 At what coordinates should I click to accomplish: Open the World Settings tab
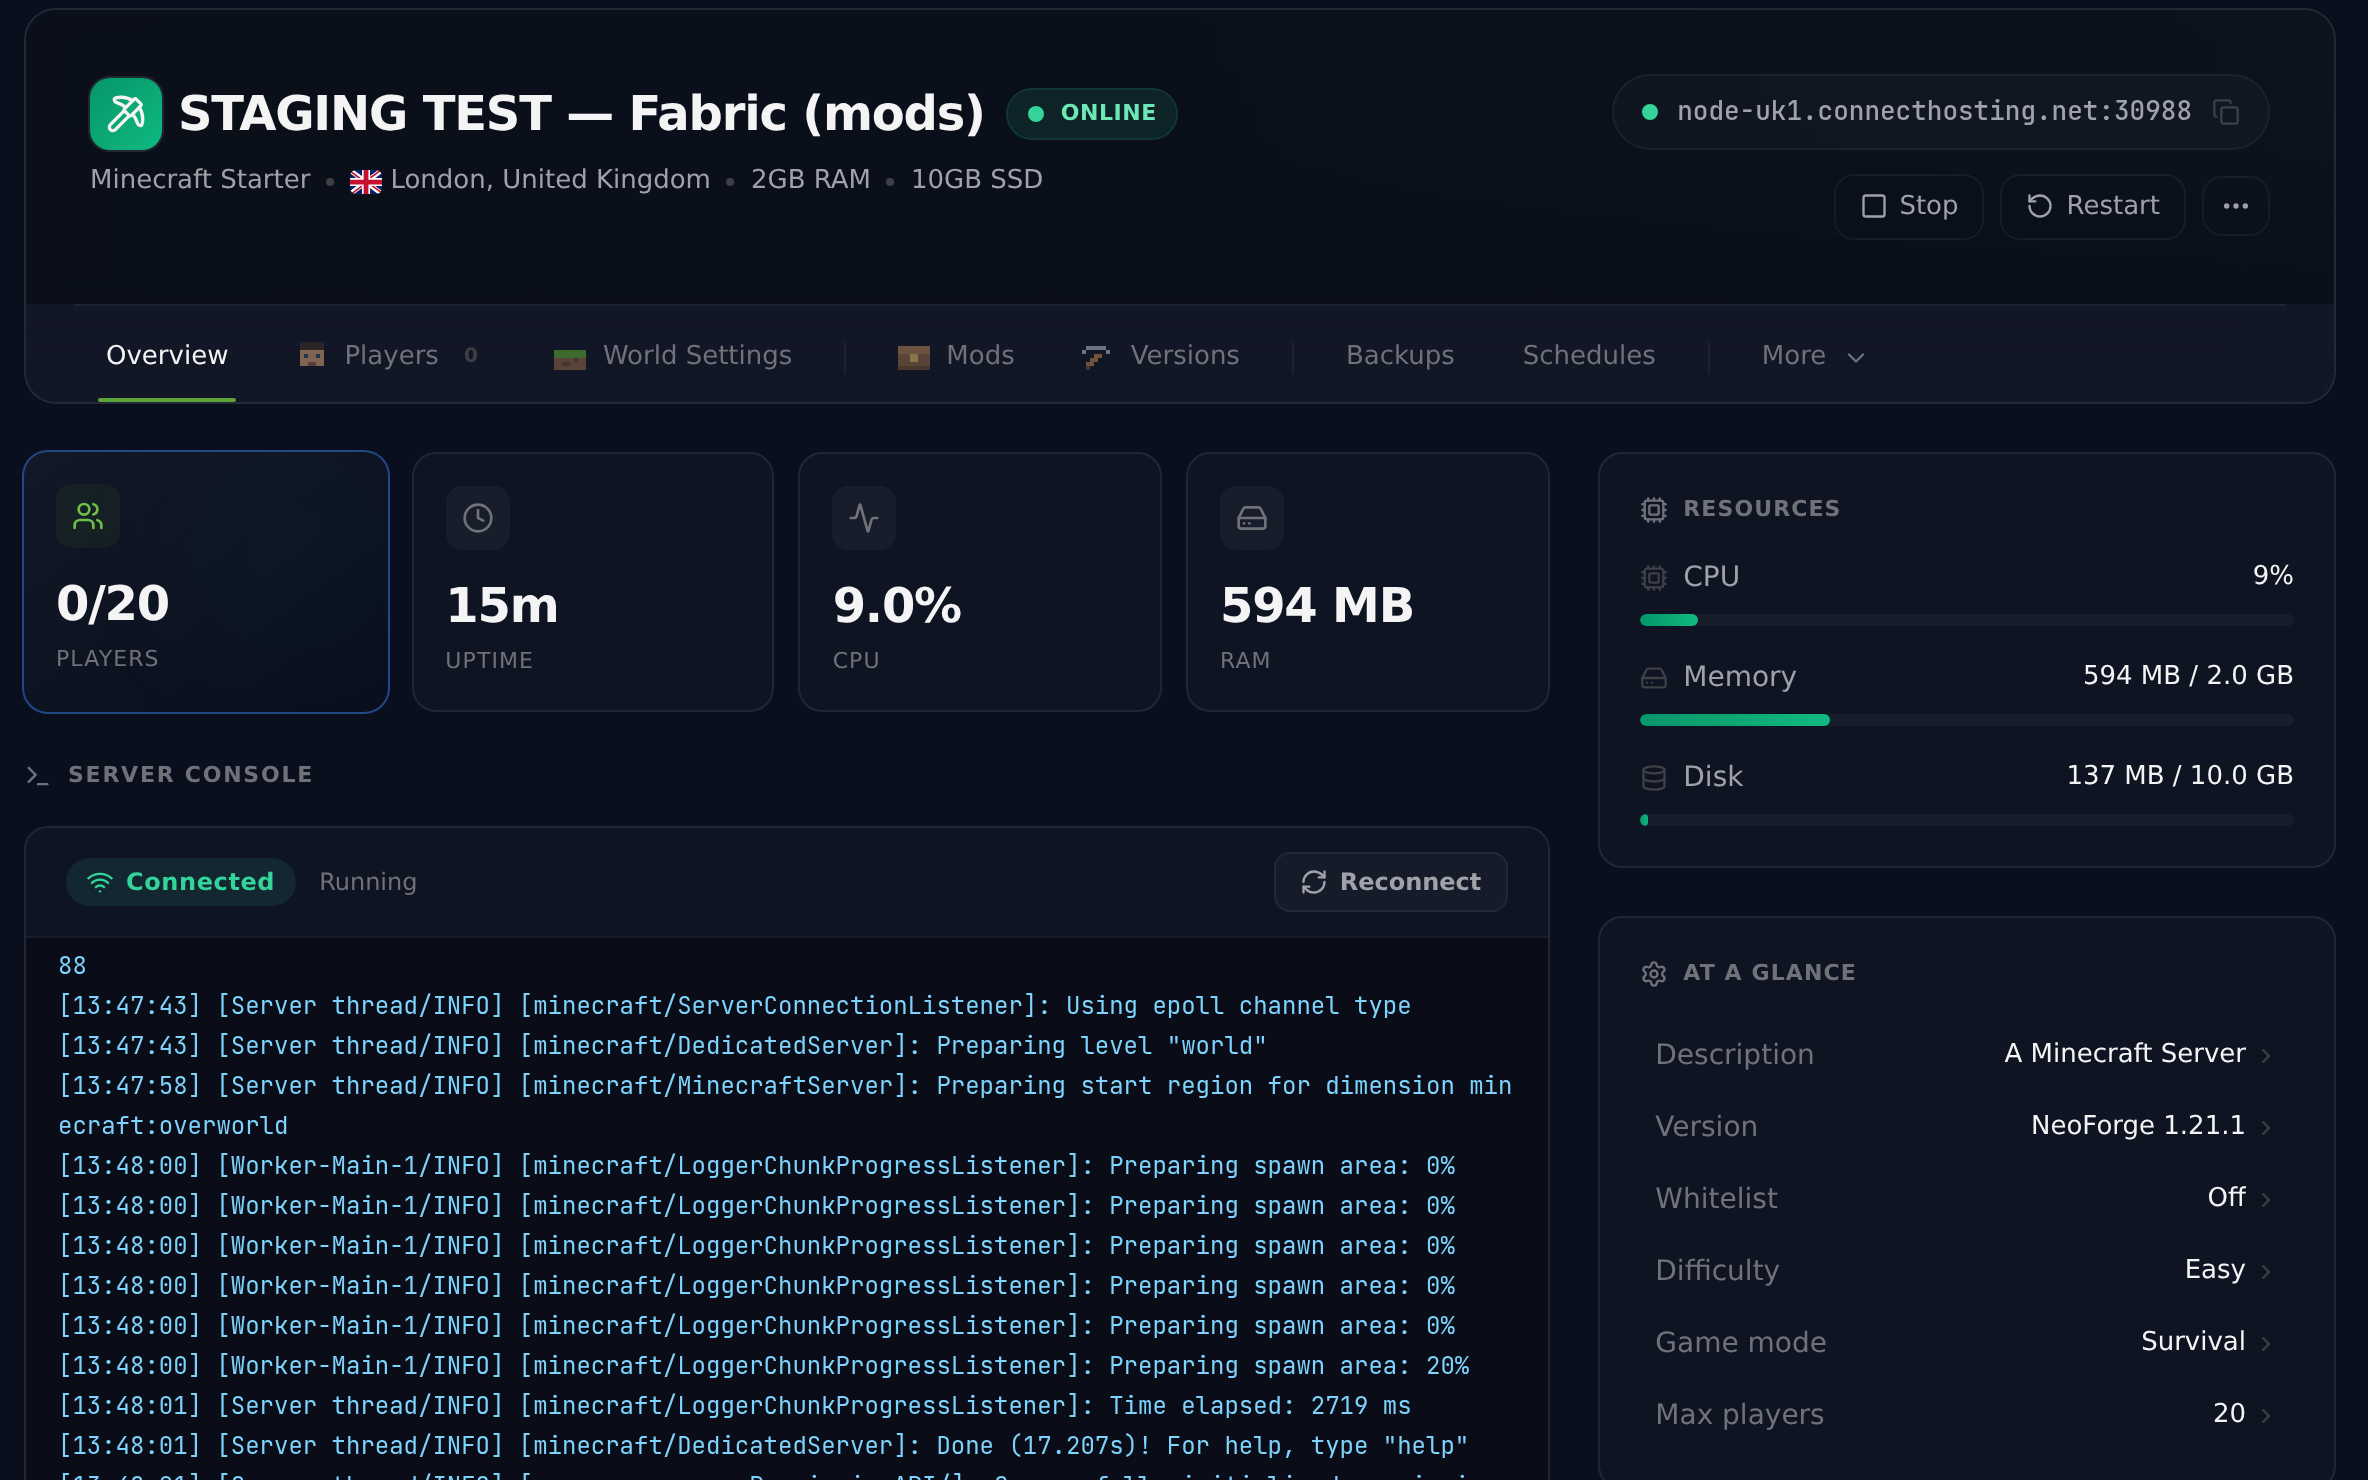[673, 355]
